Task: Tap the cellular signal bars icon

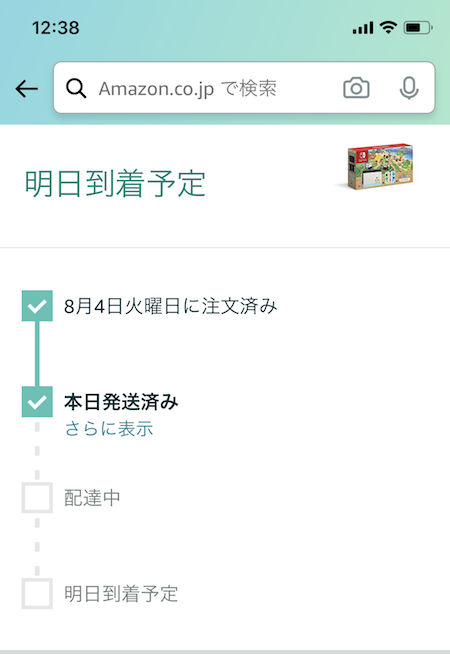Action: tap(363, 28)
